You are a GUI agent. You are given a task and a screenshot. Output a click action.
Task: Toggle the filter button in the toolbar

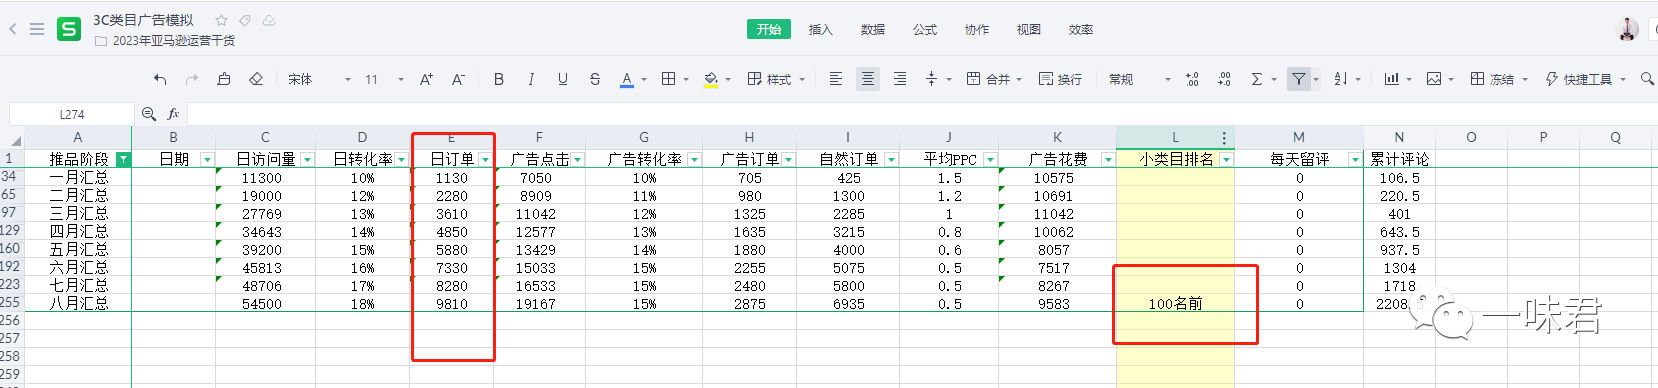click(1298, 79)
